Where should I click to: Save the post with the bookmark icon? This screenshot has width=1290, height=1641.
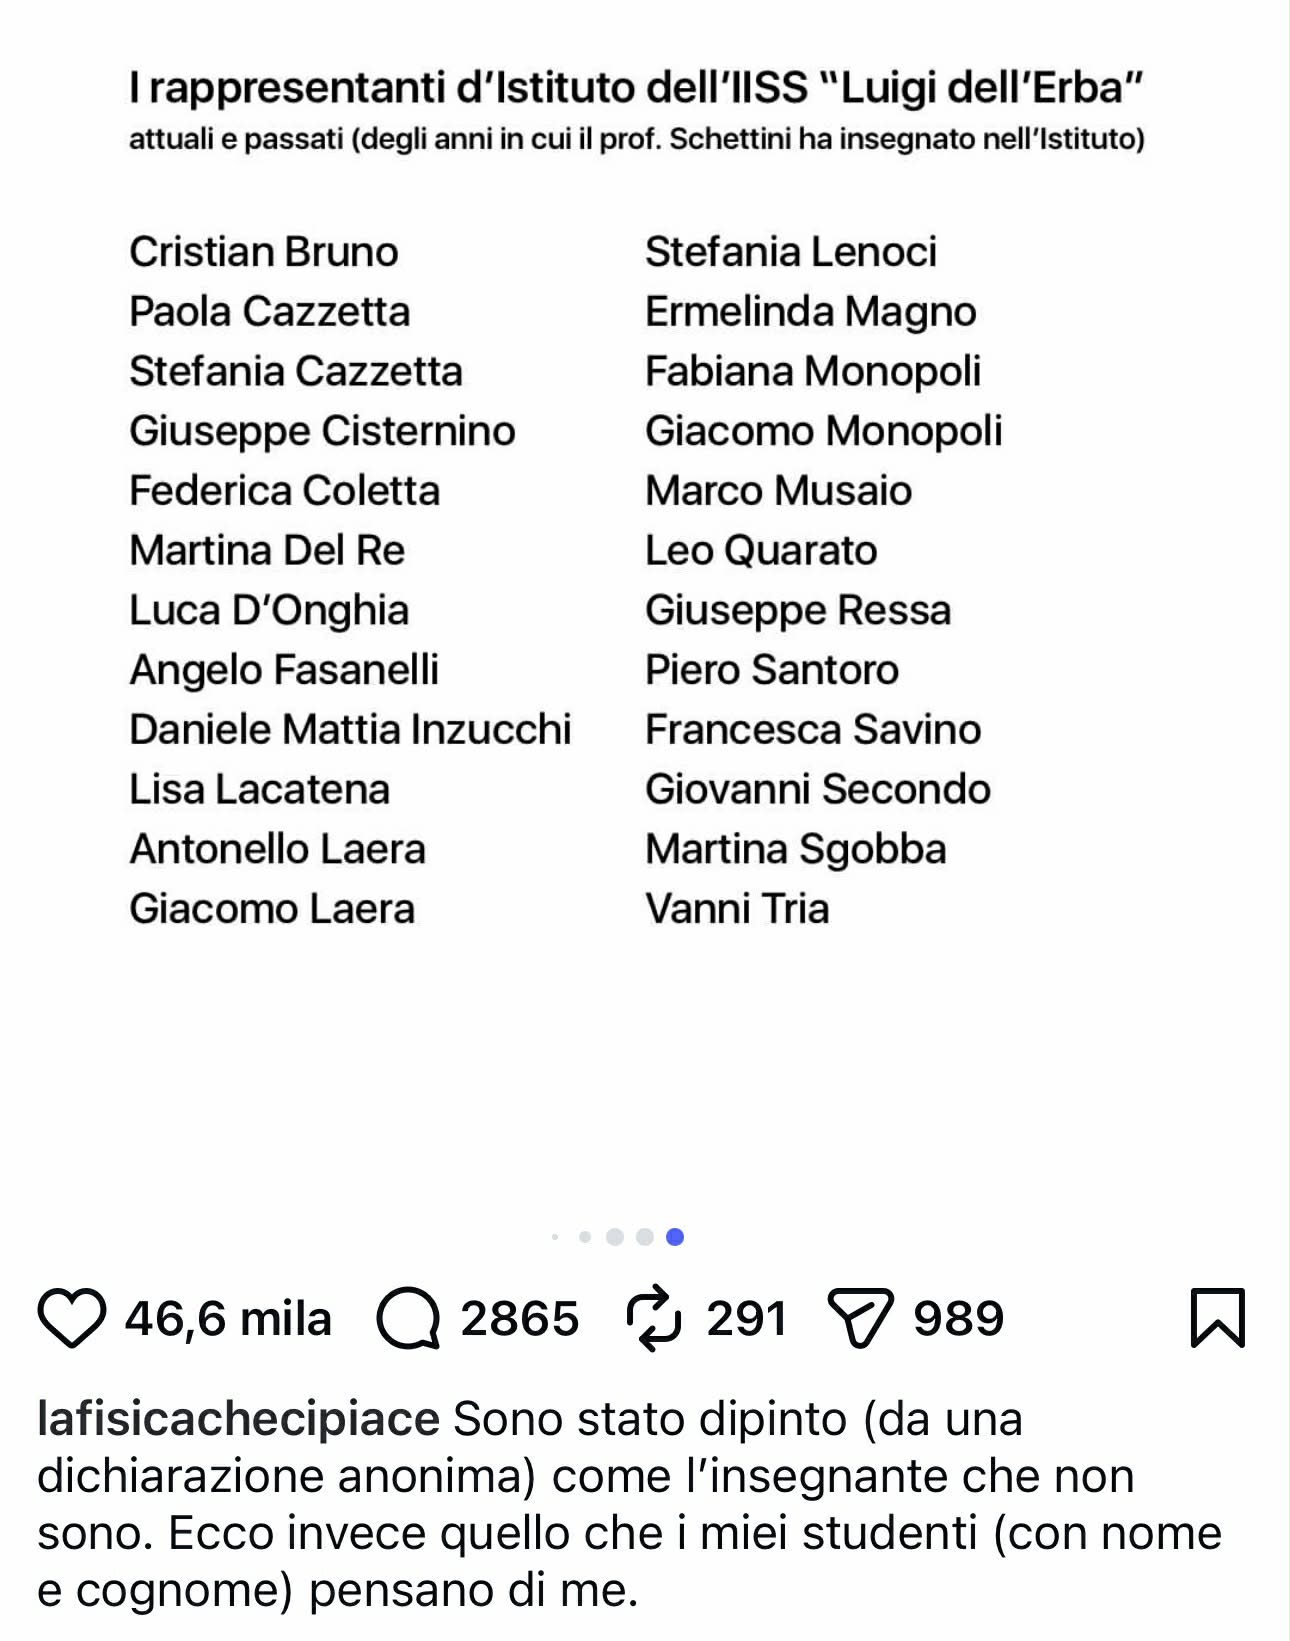(1217, 1318)
